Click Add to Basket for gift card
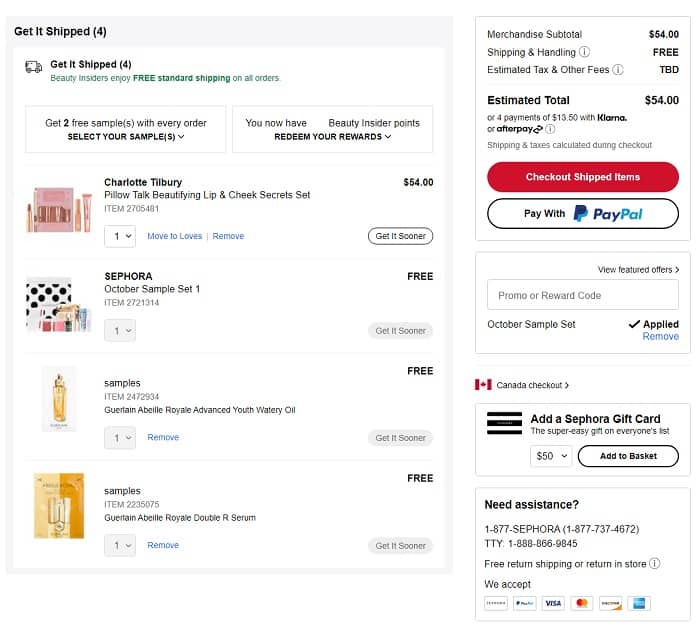 628,456
